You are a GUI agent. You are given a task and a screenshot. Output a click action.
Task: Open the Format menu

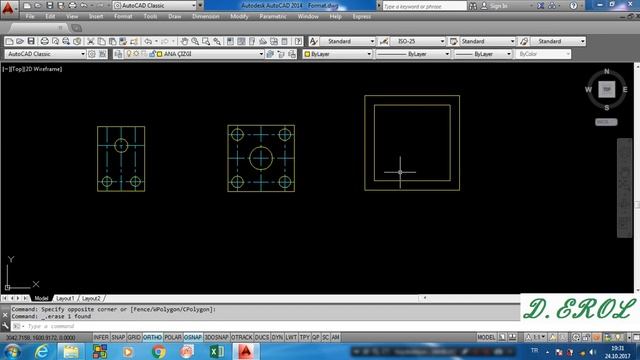tap(123, 17)
